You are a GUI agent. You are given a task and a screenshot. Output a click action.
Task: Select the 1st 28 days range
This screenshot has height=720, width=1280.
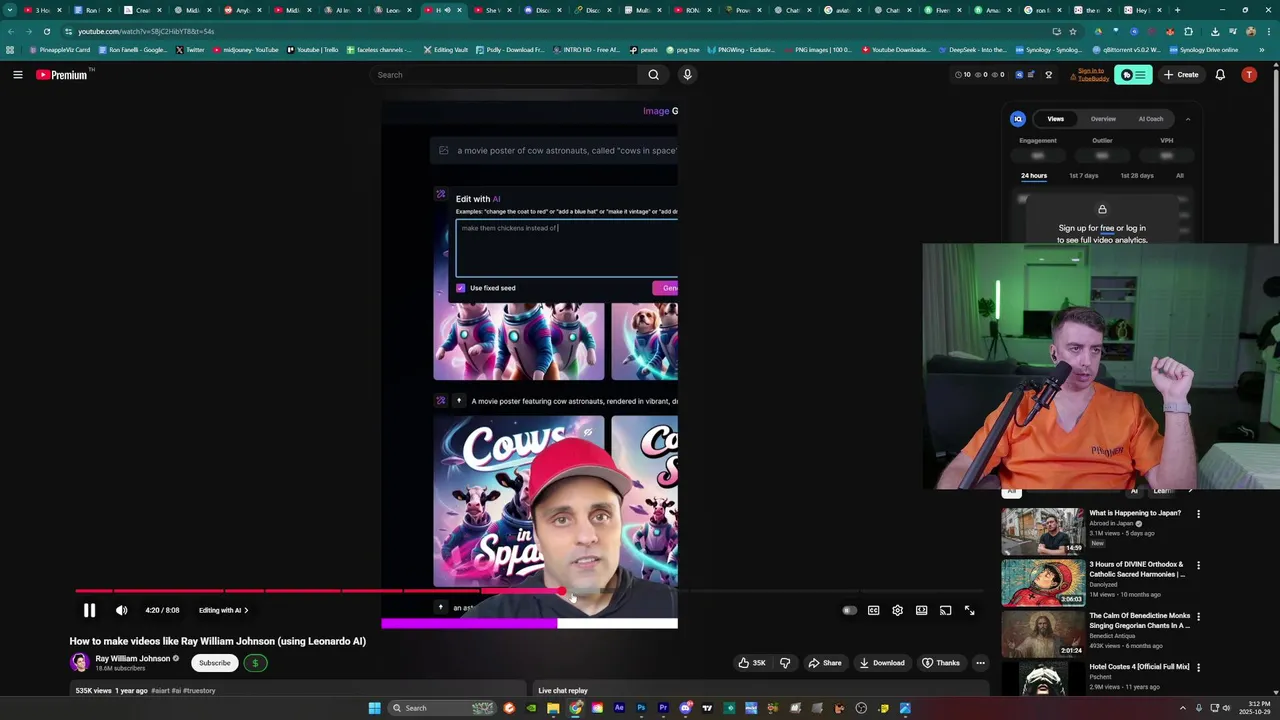tap(1136, 176)
